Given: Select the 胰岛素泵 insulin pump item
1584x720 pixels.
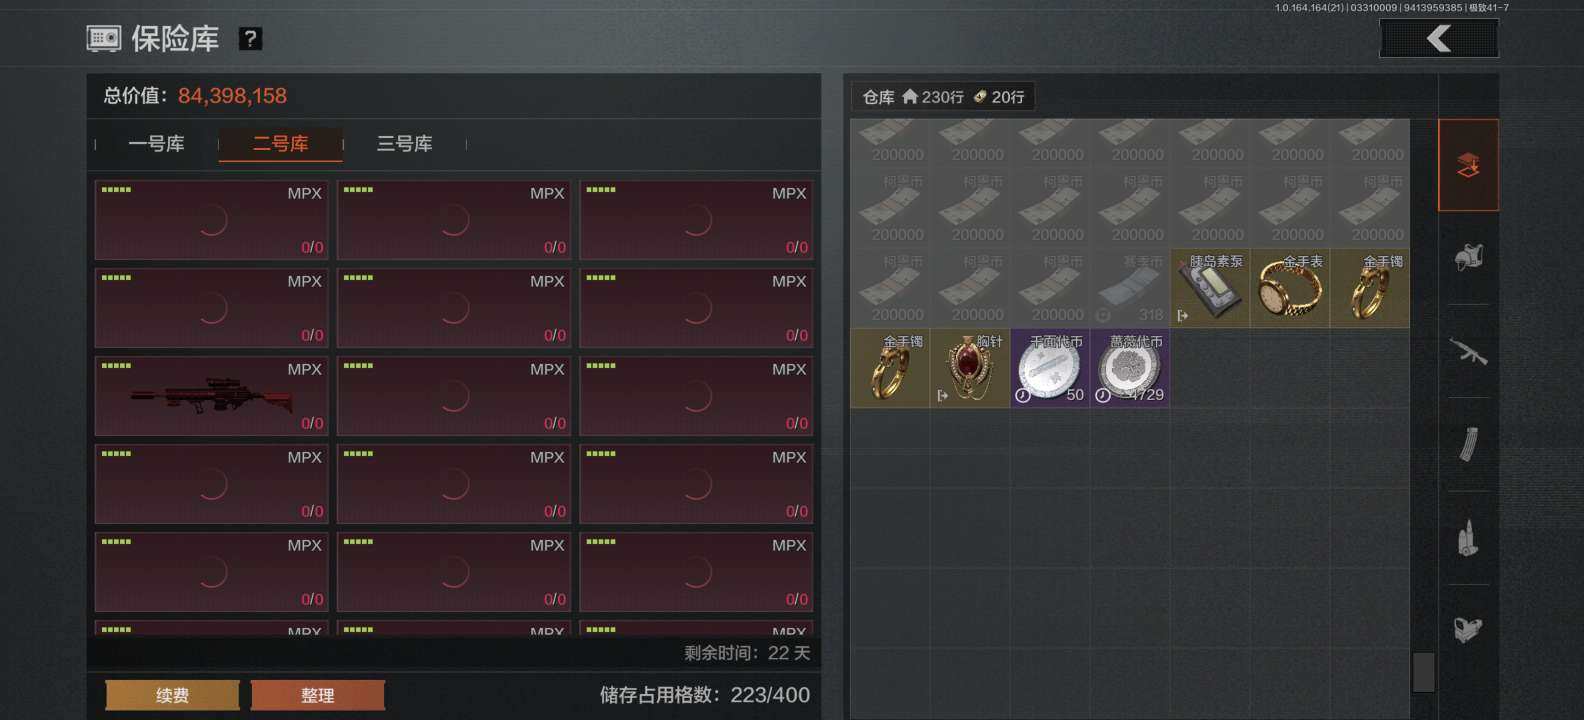Looking at the screenshot, I should pos(1210,288).
